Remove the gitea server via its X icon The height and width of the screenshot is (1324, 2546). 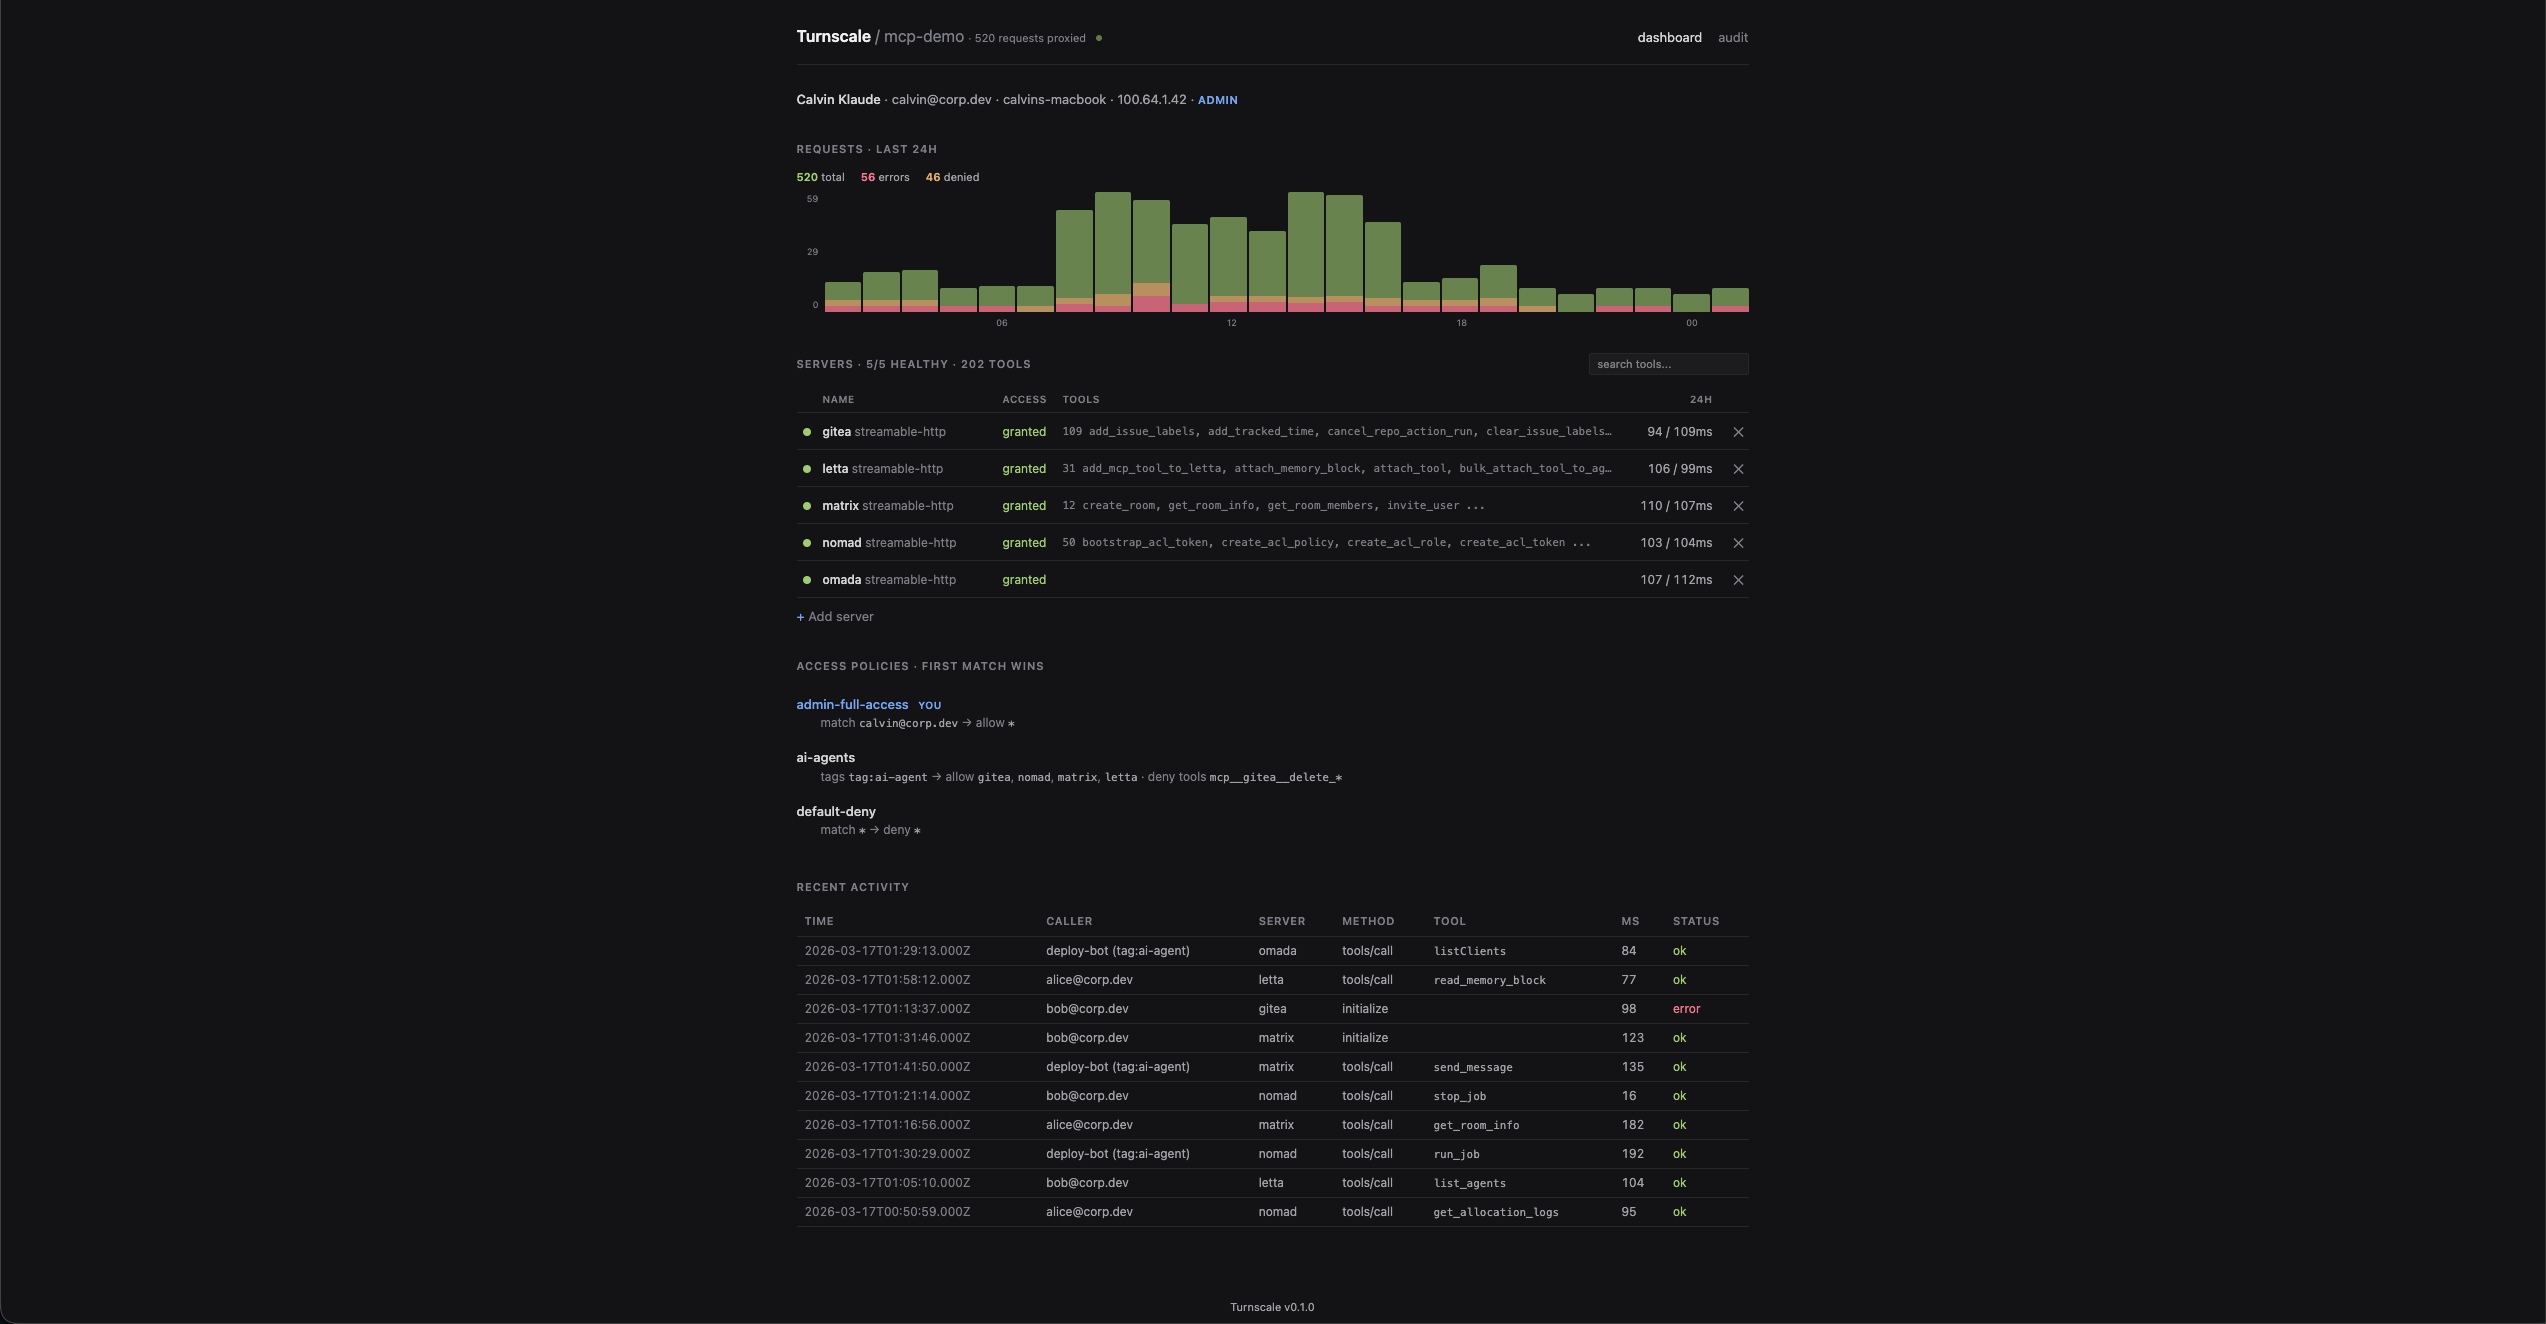[x=1739, y=432]
